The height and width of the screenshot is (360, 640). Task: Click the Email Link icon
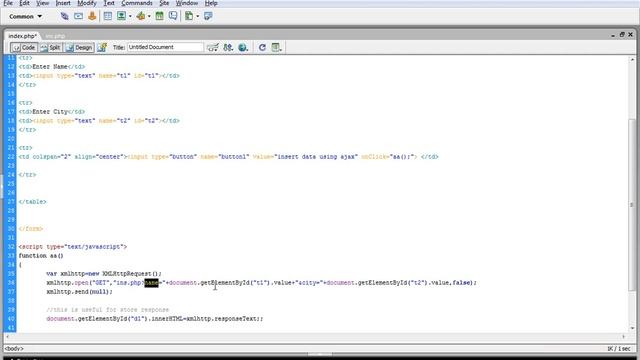(78, 16)
